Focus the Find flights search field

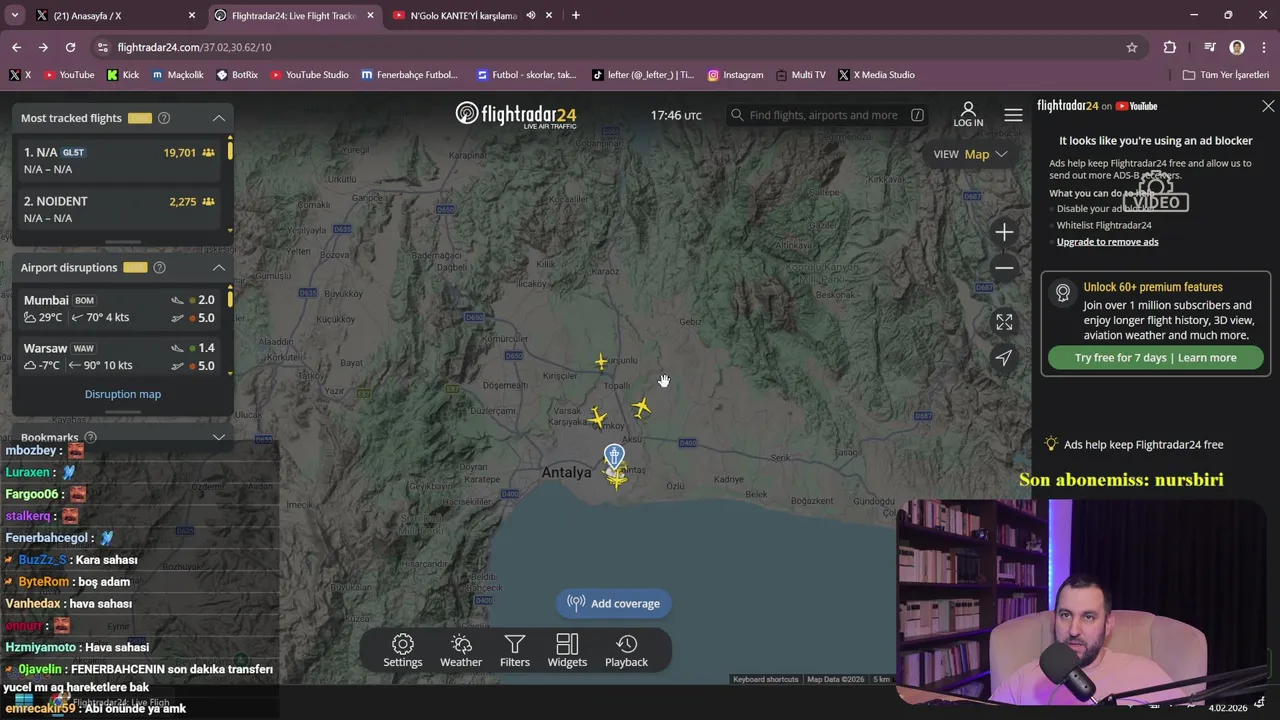tap(826, 115)
